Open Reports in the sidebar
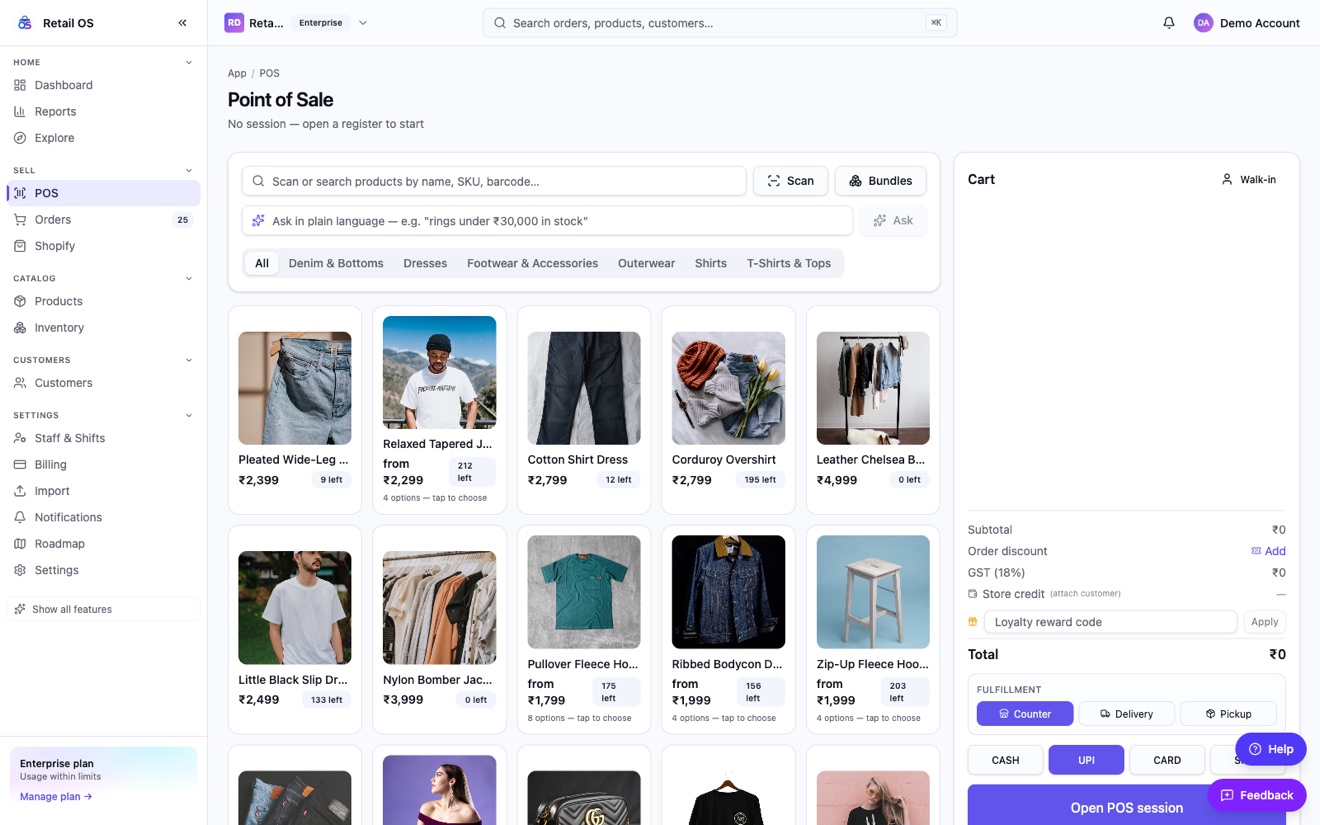Screen dimensions: 1320x825 click(x=104, y=111)
